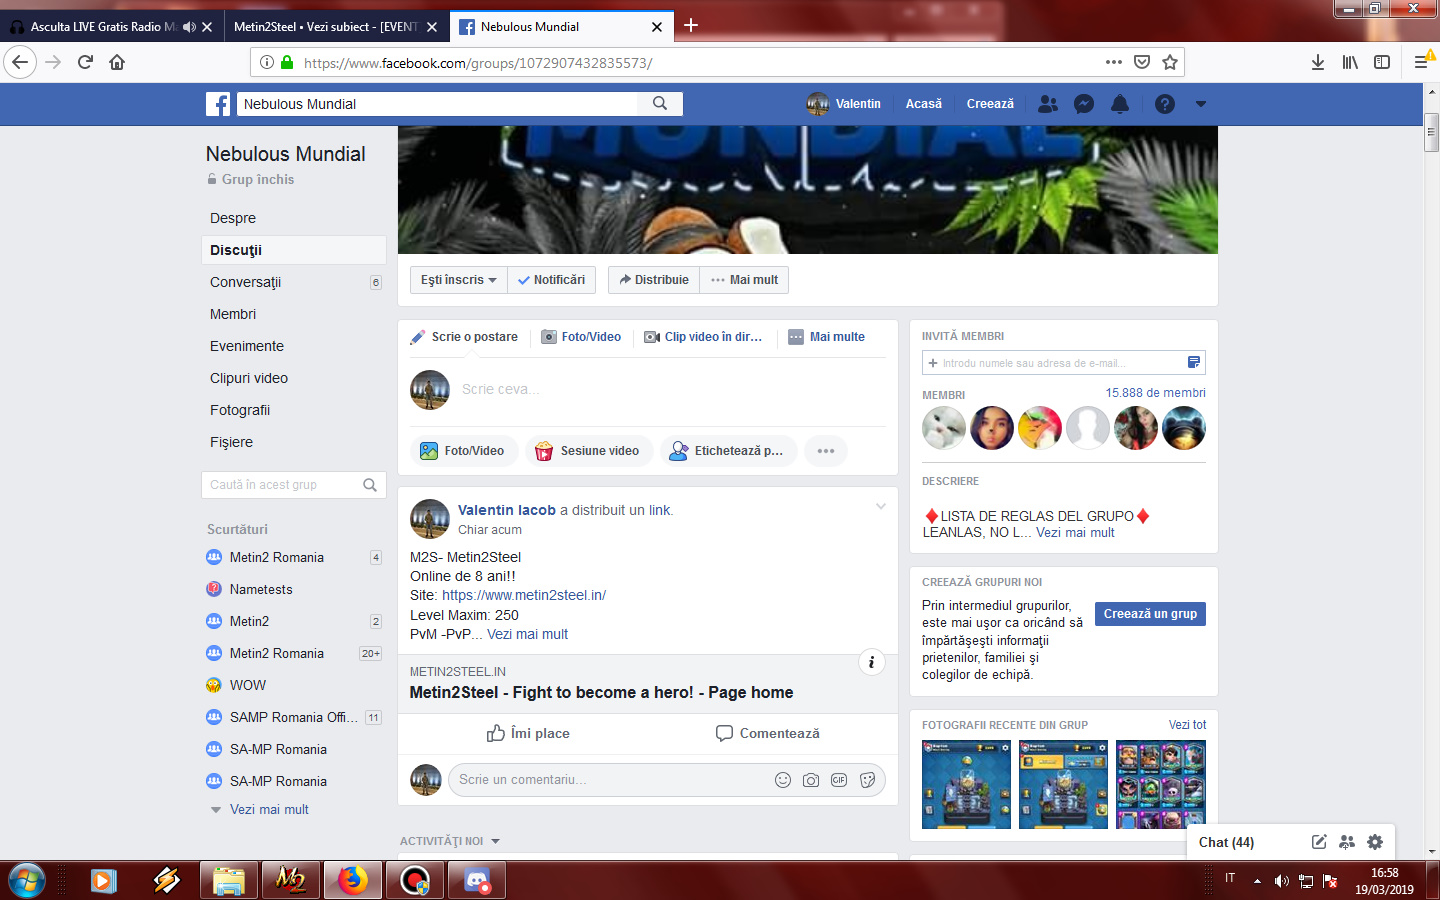The image size is (1440, 900).
Task: Like the post with Îmi place
Action: coord(528,733)
